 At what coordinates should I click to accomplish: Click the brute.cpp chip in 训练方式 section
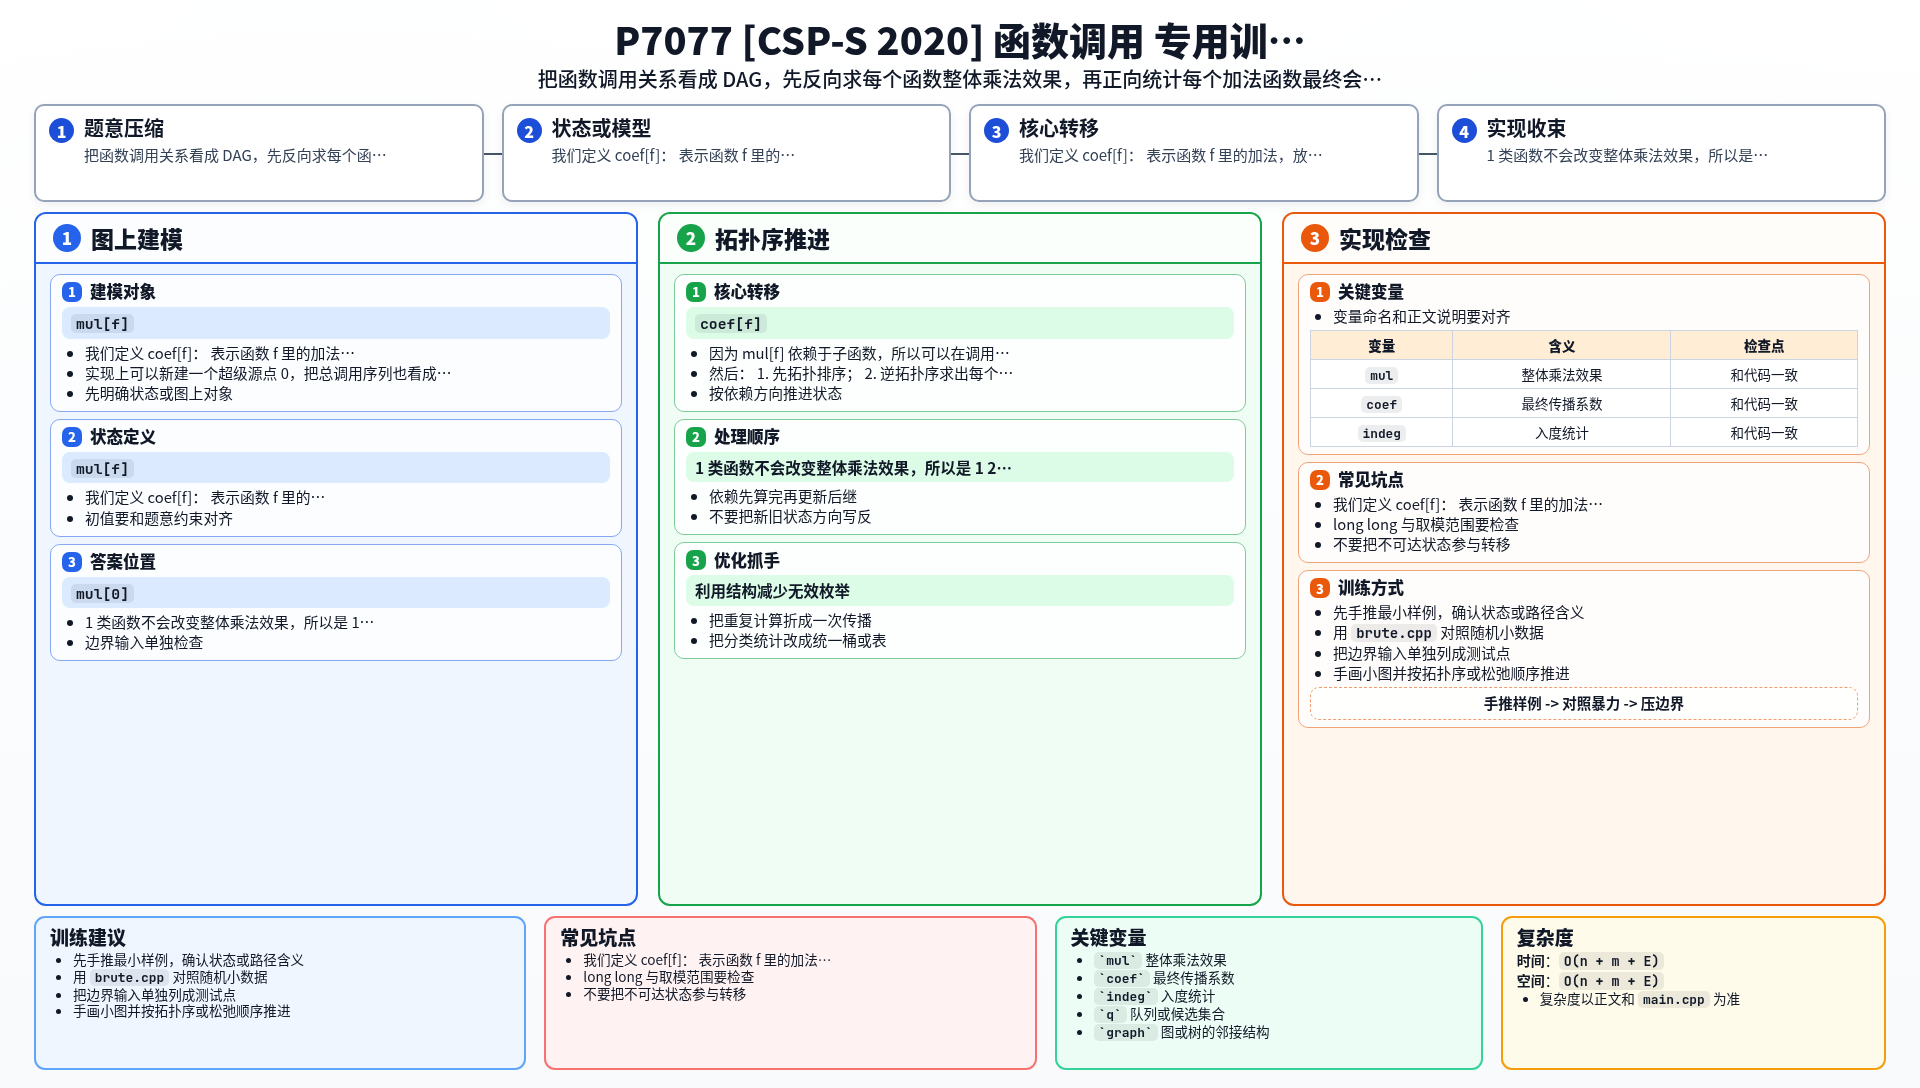pyautogui.click(x=1394, y=633)
